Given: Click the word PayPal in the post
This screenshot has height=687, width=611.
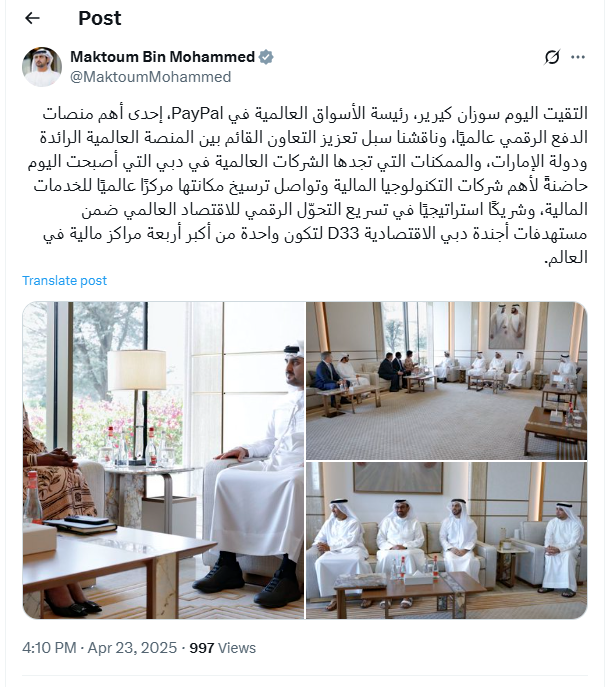Looking at the screenshot, I should coord(198,114).
